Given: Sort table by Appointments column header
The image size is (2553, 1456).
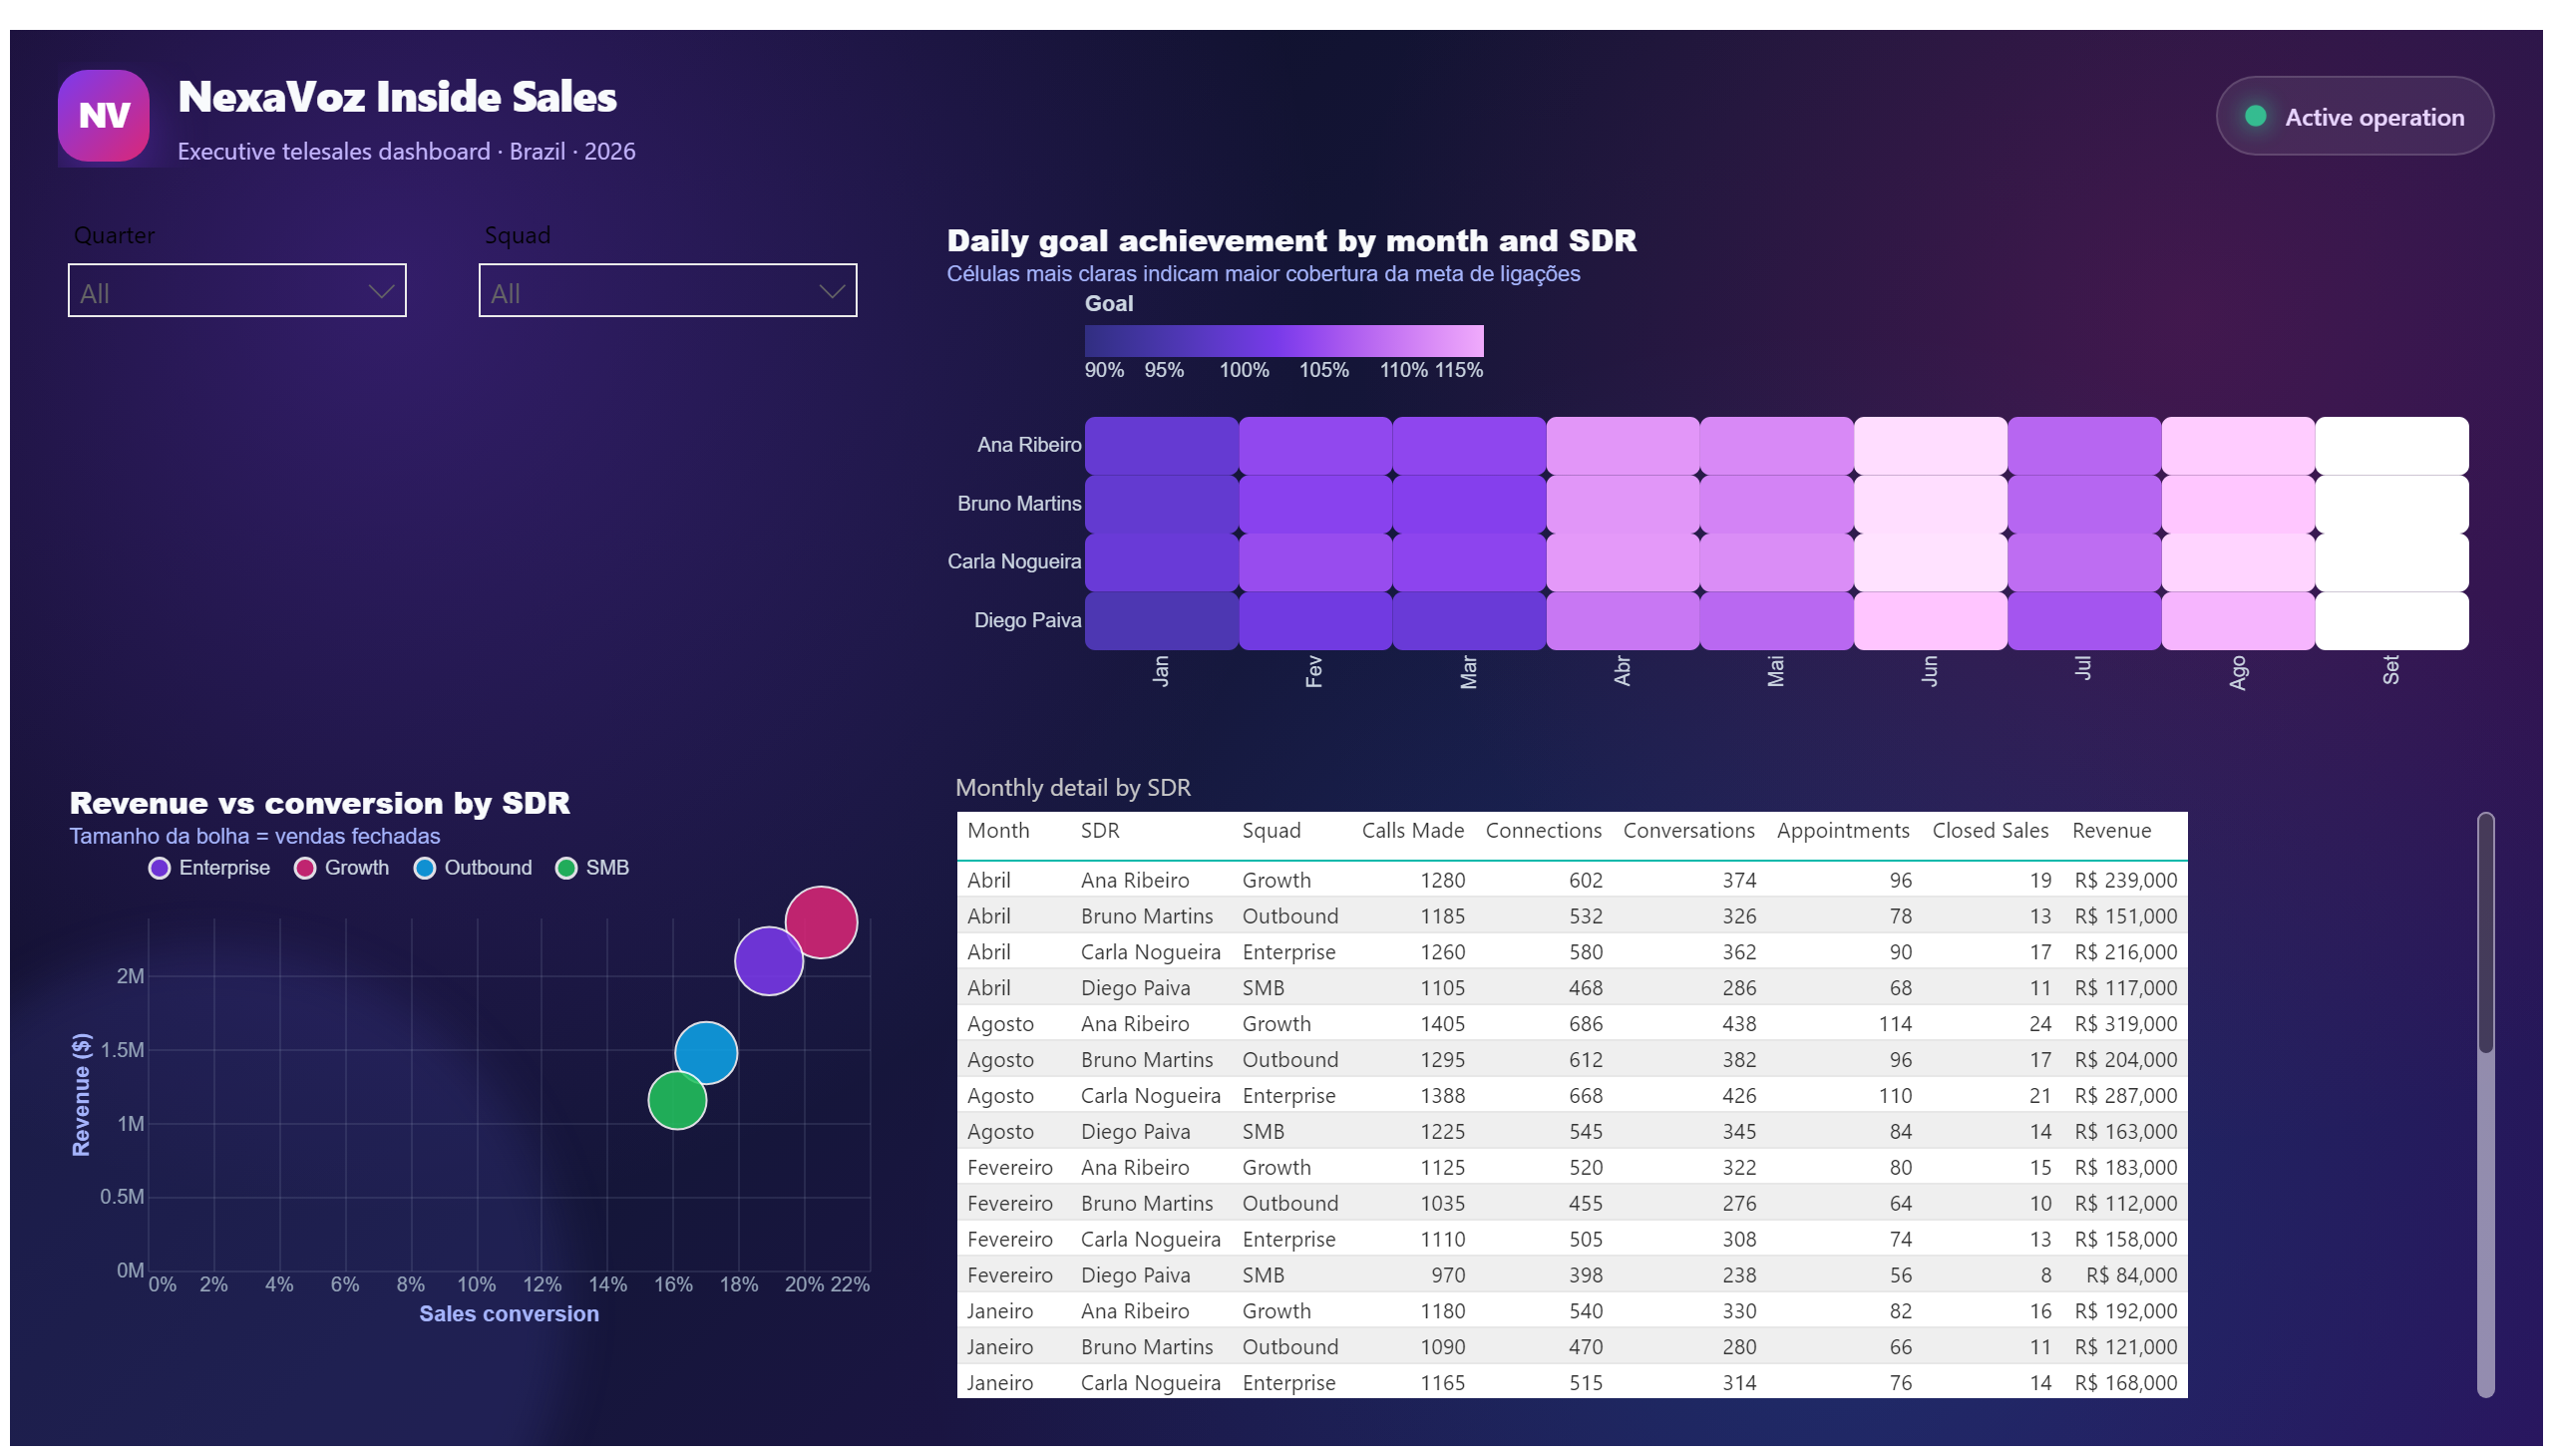Looking at the screenshot, I should 1842,831.
